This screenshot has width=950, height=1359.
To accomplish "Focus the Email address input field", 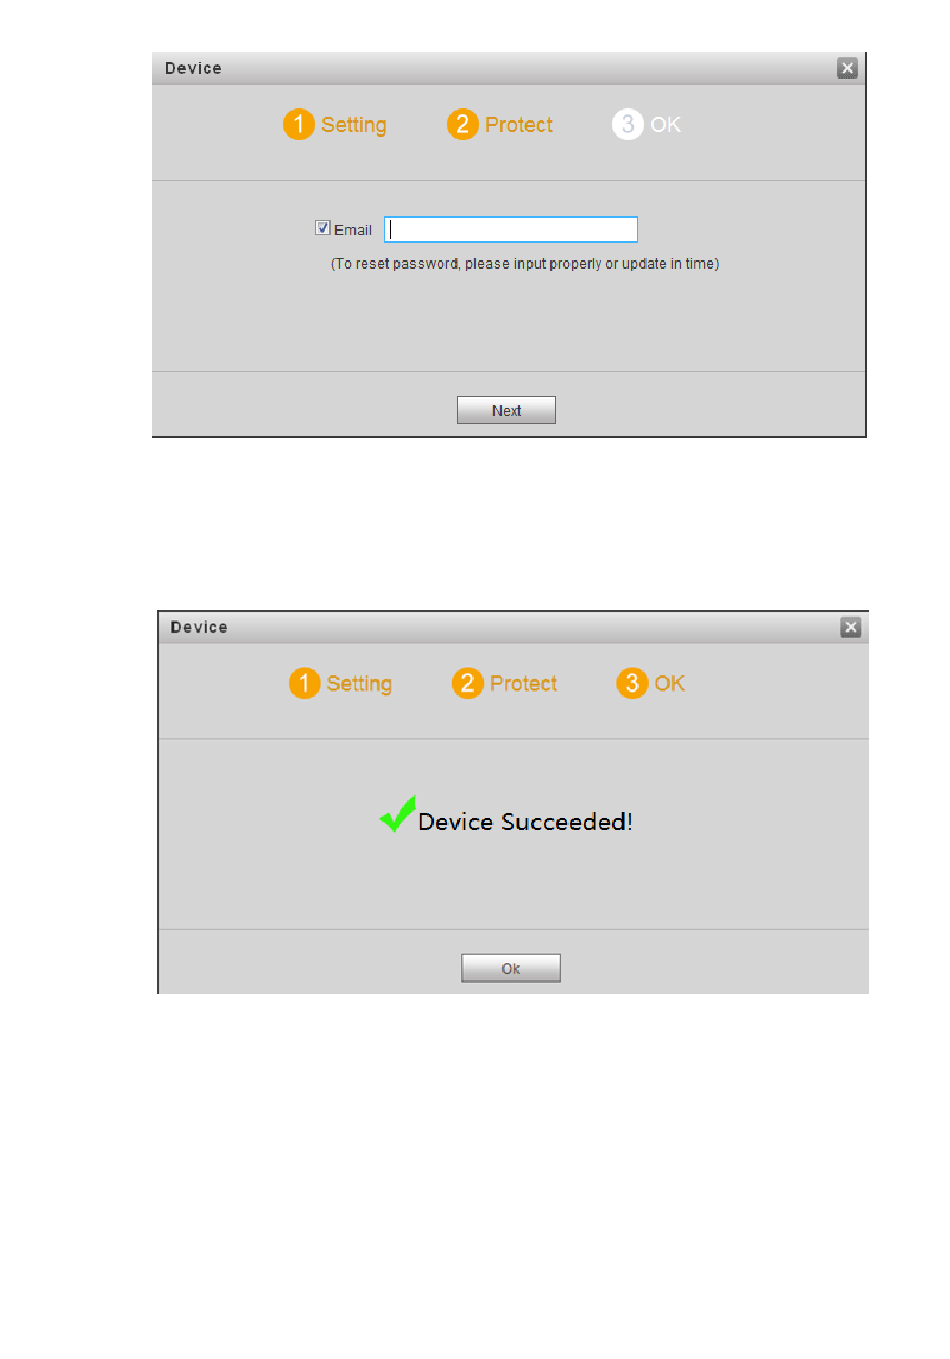I will 511,229.
